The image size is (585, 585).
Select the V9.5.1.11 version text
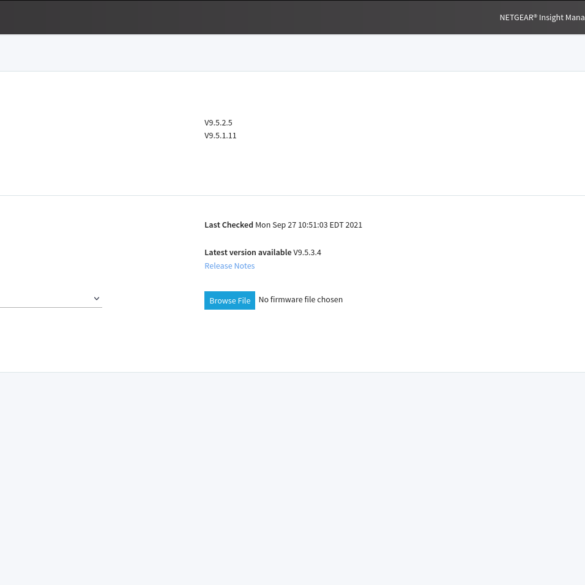pyautogui.click(x=220, y=135)
